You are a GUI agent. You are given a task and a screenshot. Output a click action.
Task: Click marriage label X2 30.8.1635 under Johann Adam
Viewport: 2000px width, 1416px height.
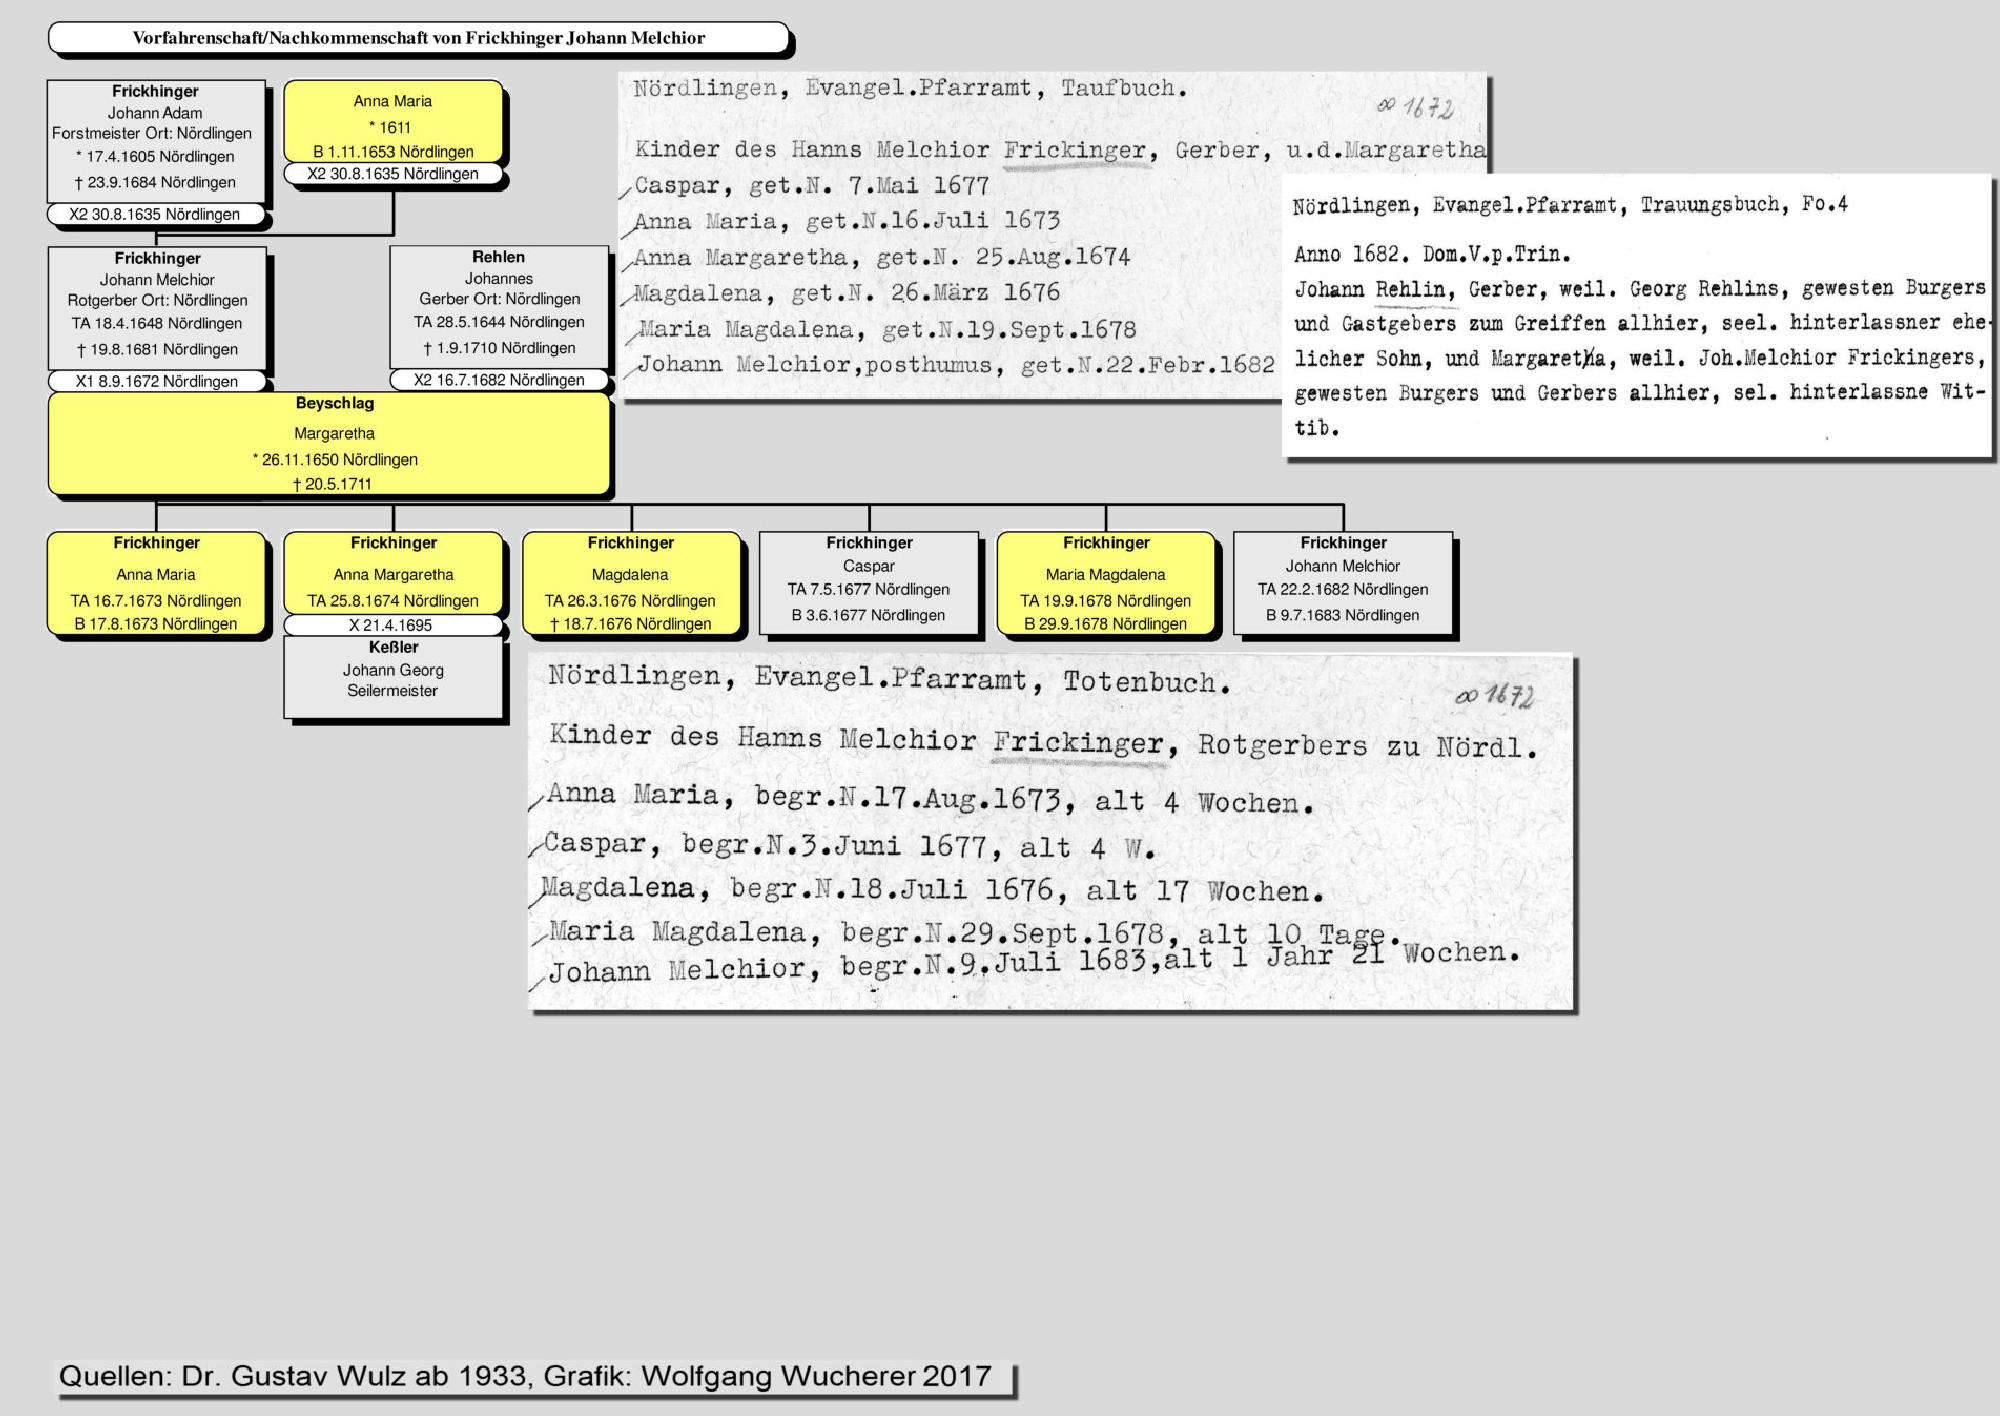[156, 214]
